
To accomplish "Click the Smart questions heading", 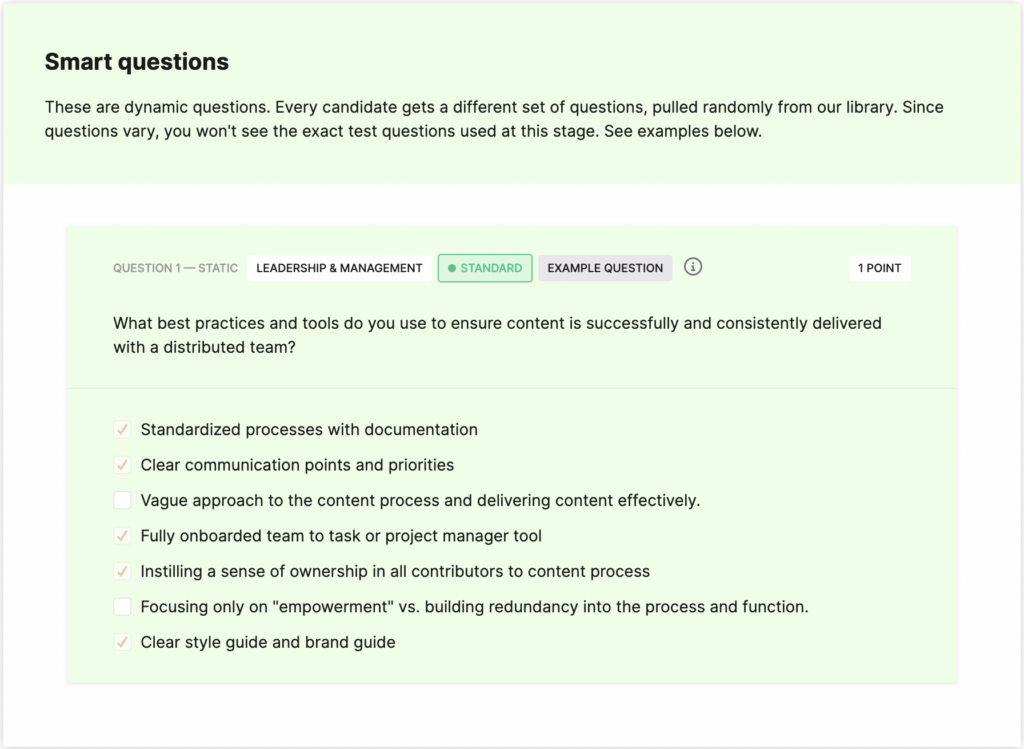I will click(x=137, y=62).
